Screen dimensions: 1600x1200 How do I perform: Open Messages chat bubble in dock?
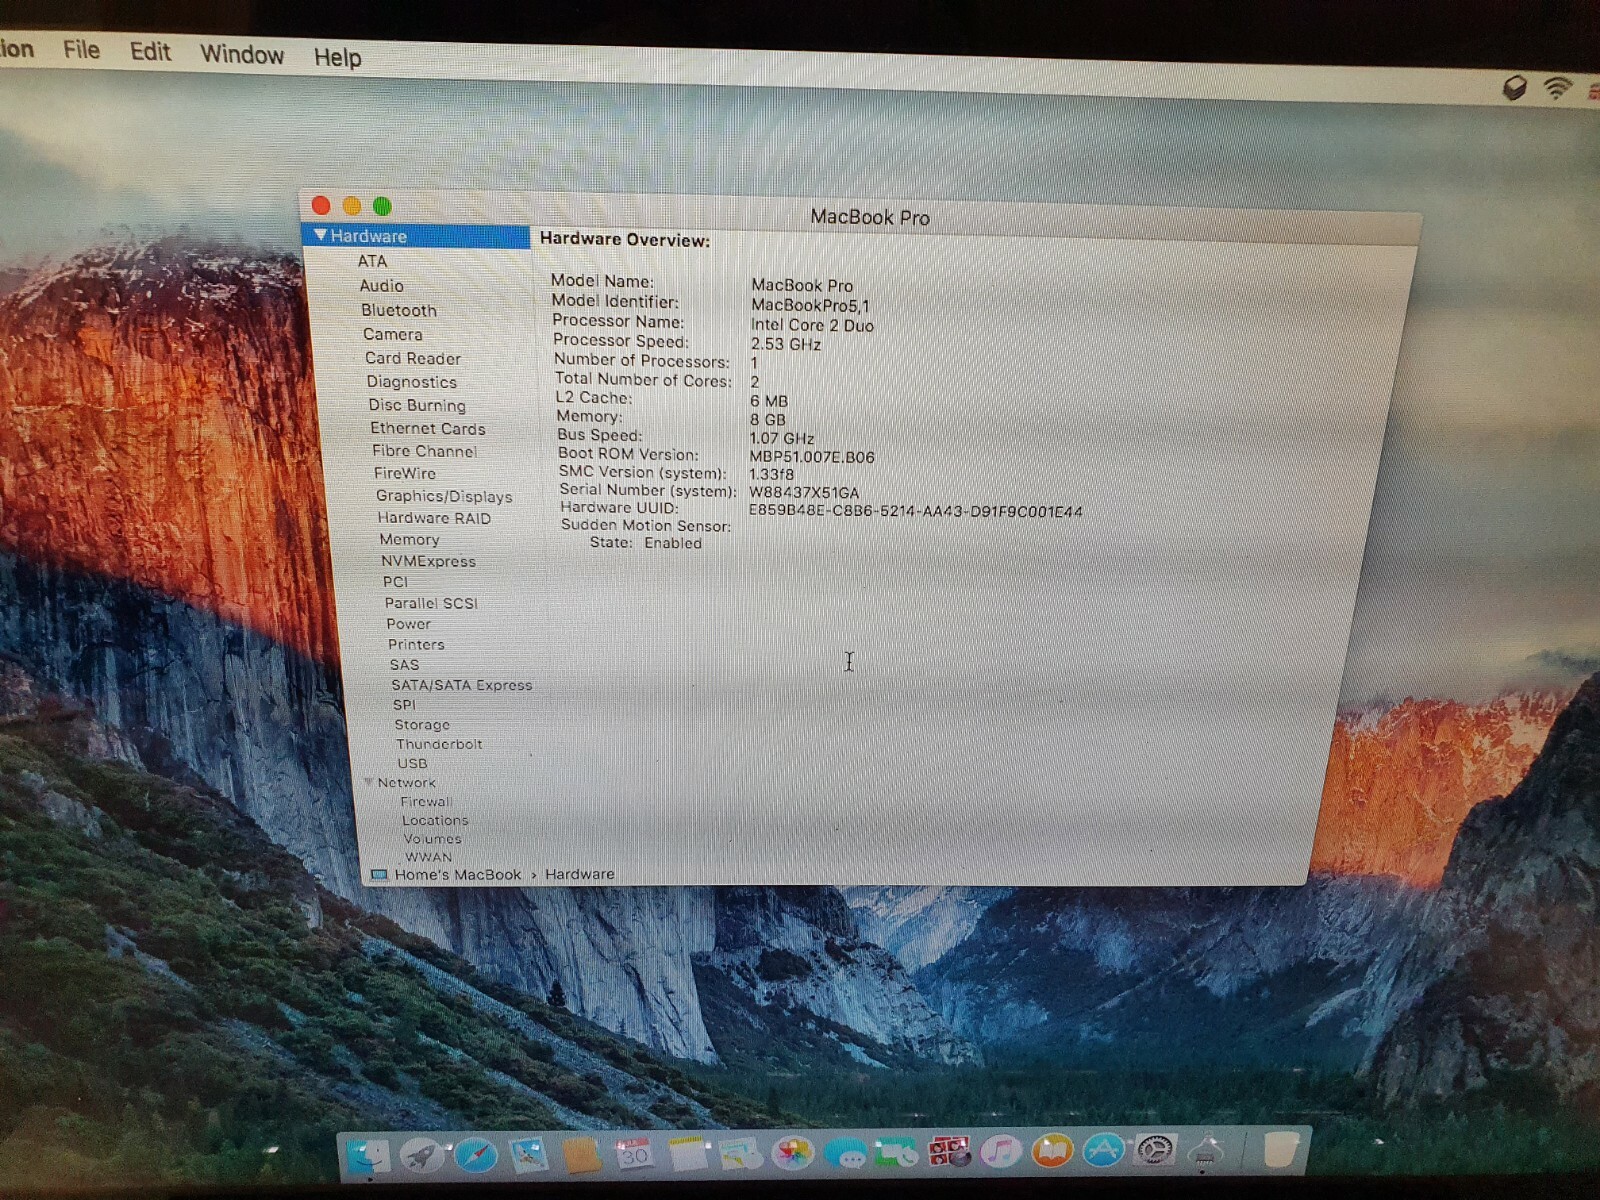846,1153
